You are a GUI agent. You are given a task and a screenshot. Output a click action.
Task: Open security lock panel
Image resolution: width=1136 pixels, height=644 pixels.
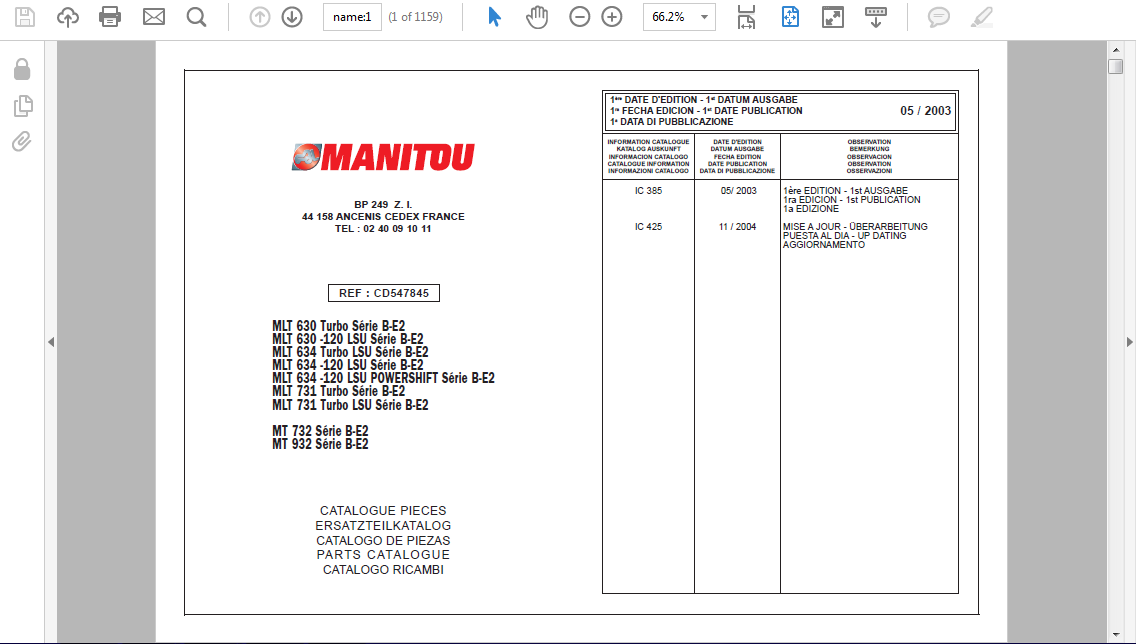(x=22, y=70)
